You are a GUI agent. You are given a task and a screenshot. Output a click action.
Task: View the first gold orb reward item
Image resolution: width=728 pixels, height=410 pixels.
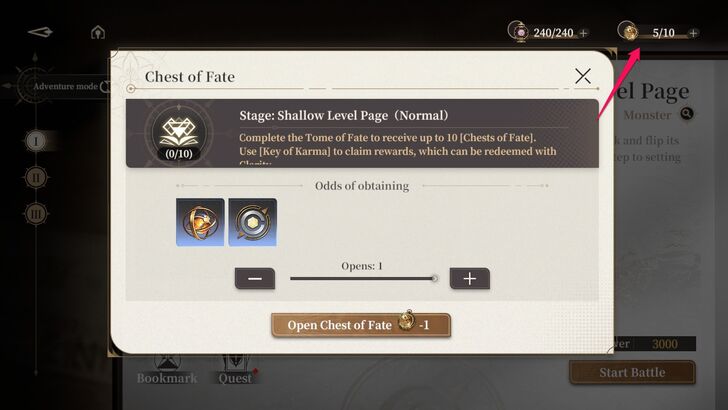(x=200, y=222)
